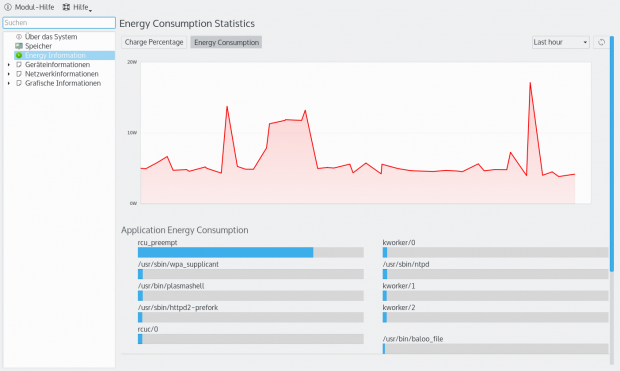The height and width of the screenshot is (371, 620).
Task: Click the rcuc/0 usage bar
Action: [x=251, y=339]
